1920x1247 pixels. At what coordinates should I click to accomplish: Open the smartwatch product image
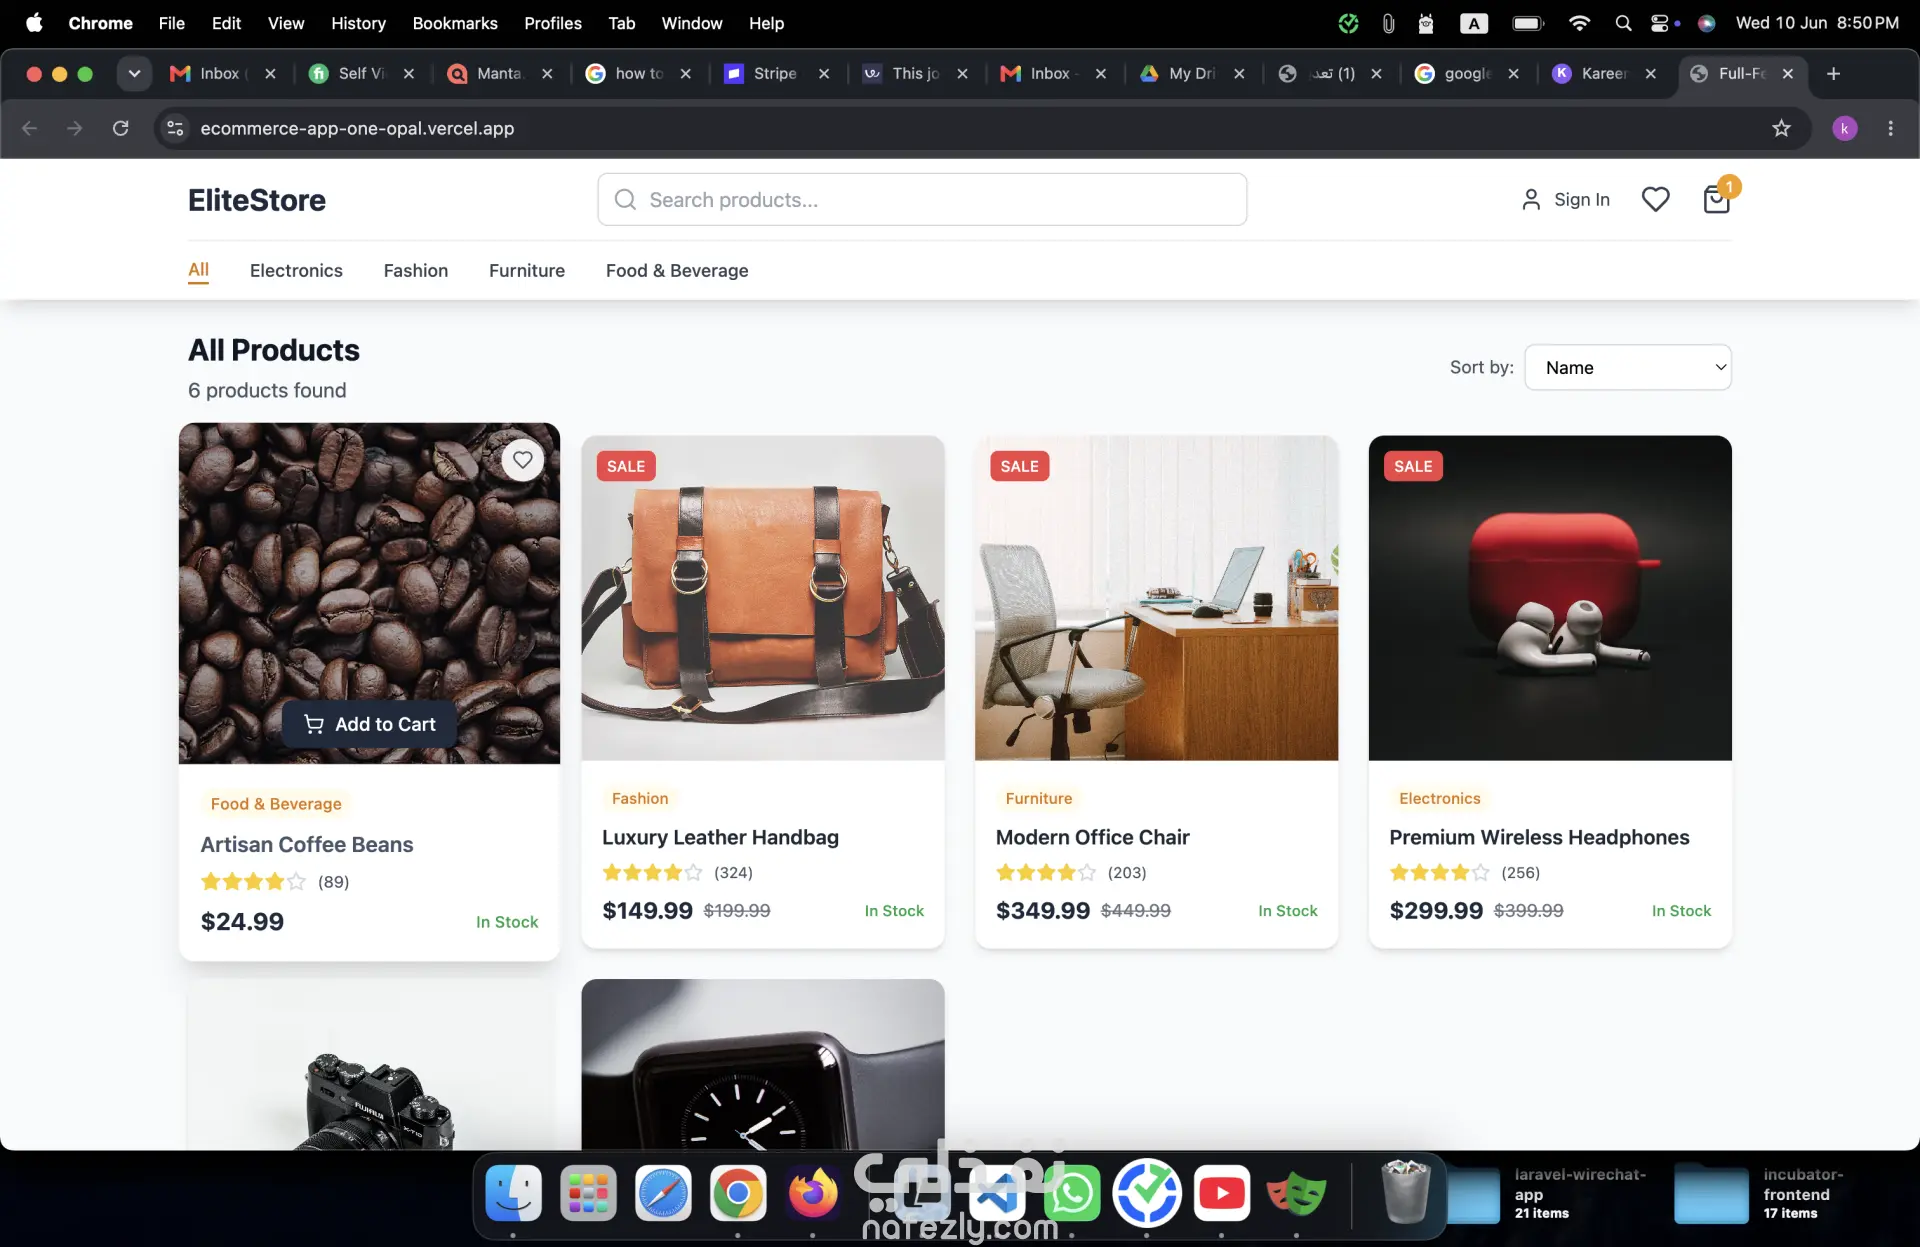763,1064
